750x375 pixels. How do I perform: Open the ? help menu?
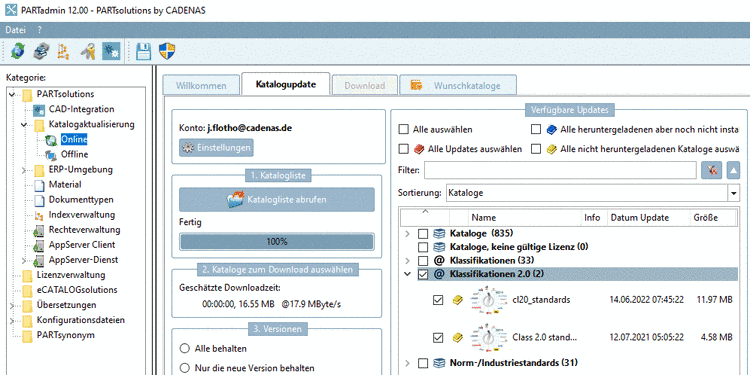tap(40, 30)
